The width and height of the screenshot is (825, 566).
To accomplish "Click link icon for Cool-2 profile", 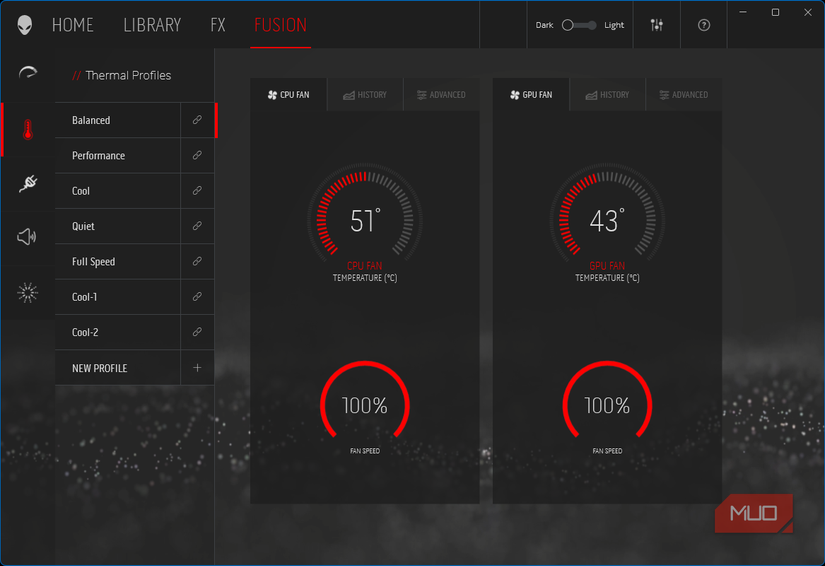I will (197, 332).
